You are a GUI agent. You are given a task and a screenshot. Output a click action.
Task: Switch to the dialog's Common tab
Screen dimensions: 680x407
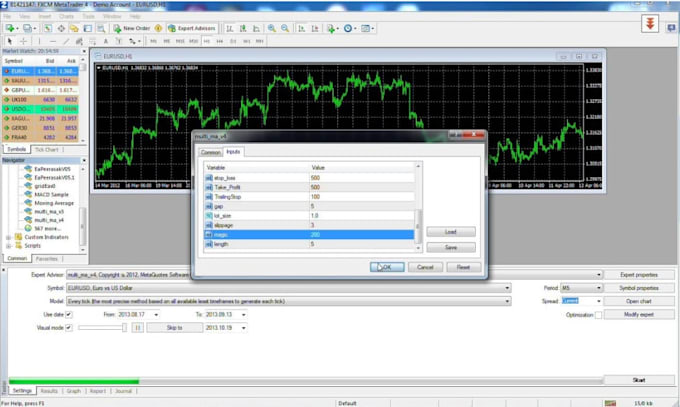coord(210,152)
